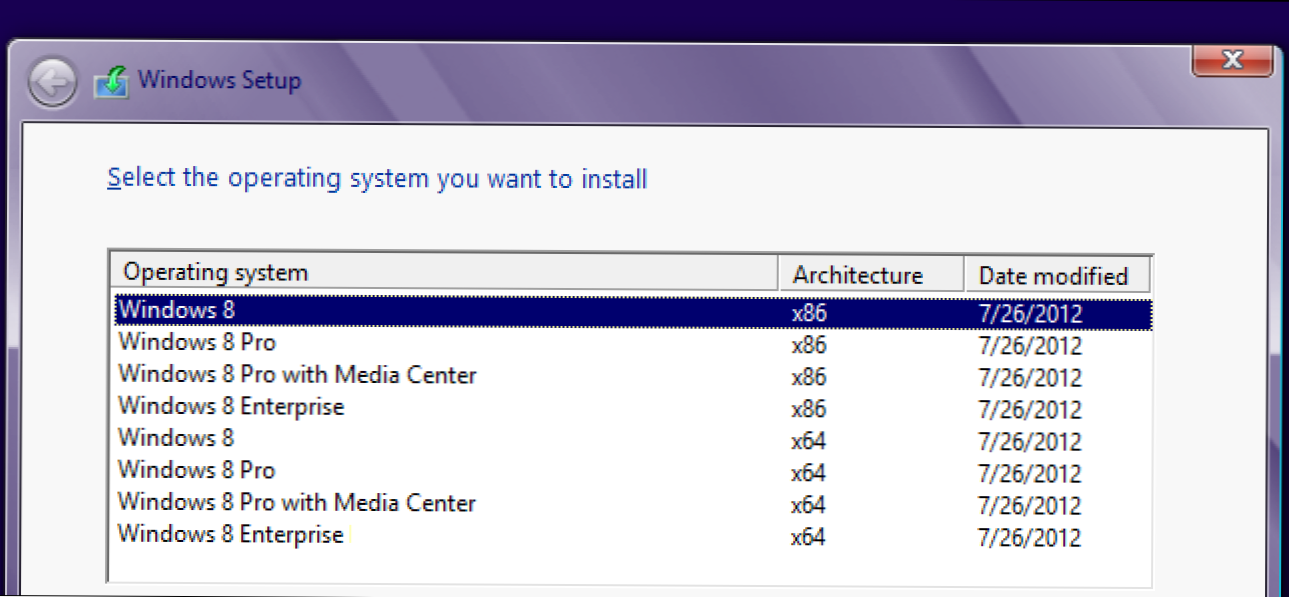Viewport: 1289px width, 597px height.
Task: Click the date in the highlighted Windows 8 row
Action: coord(1030,314)
